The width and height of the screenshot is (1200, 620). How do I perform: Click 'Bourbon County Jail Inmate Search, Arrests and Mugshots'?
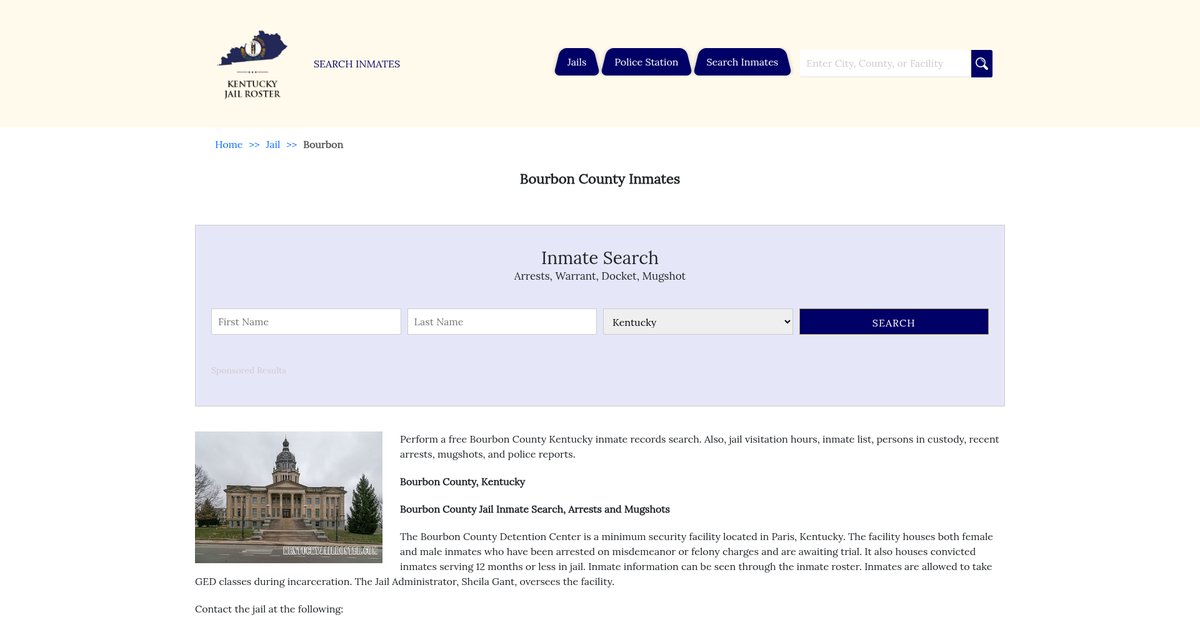535,510
